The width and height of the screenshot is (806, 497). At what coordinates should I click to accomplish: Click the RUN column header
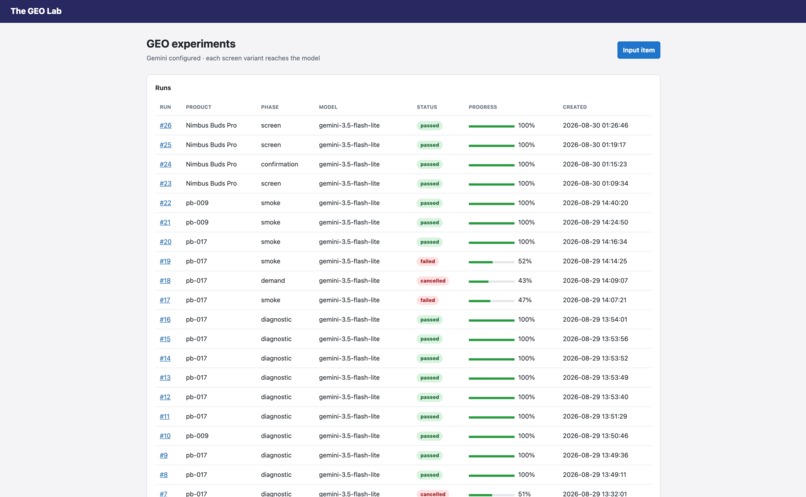[165, 107]
